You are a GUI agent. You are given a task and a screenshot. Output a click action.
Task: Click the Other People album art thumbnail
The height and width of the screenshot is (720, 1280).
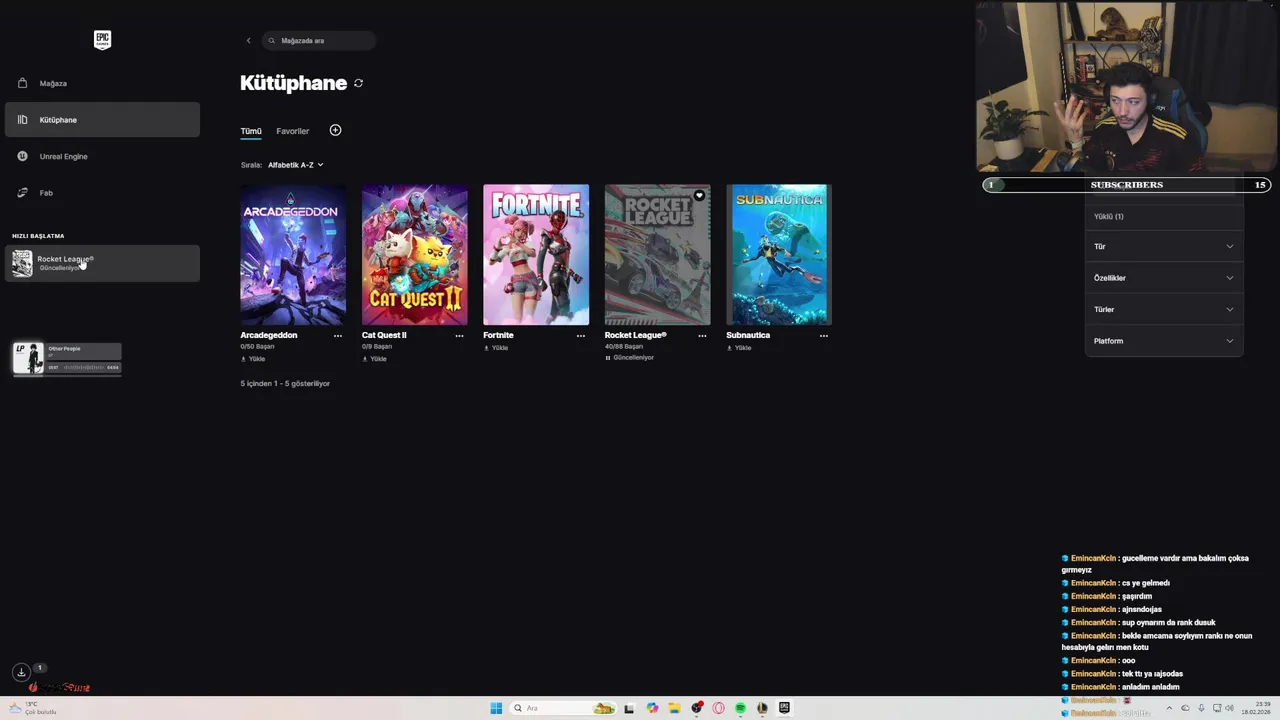click(28, 358)
